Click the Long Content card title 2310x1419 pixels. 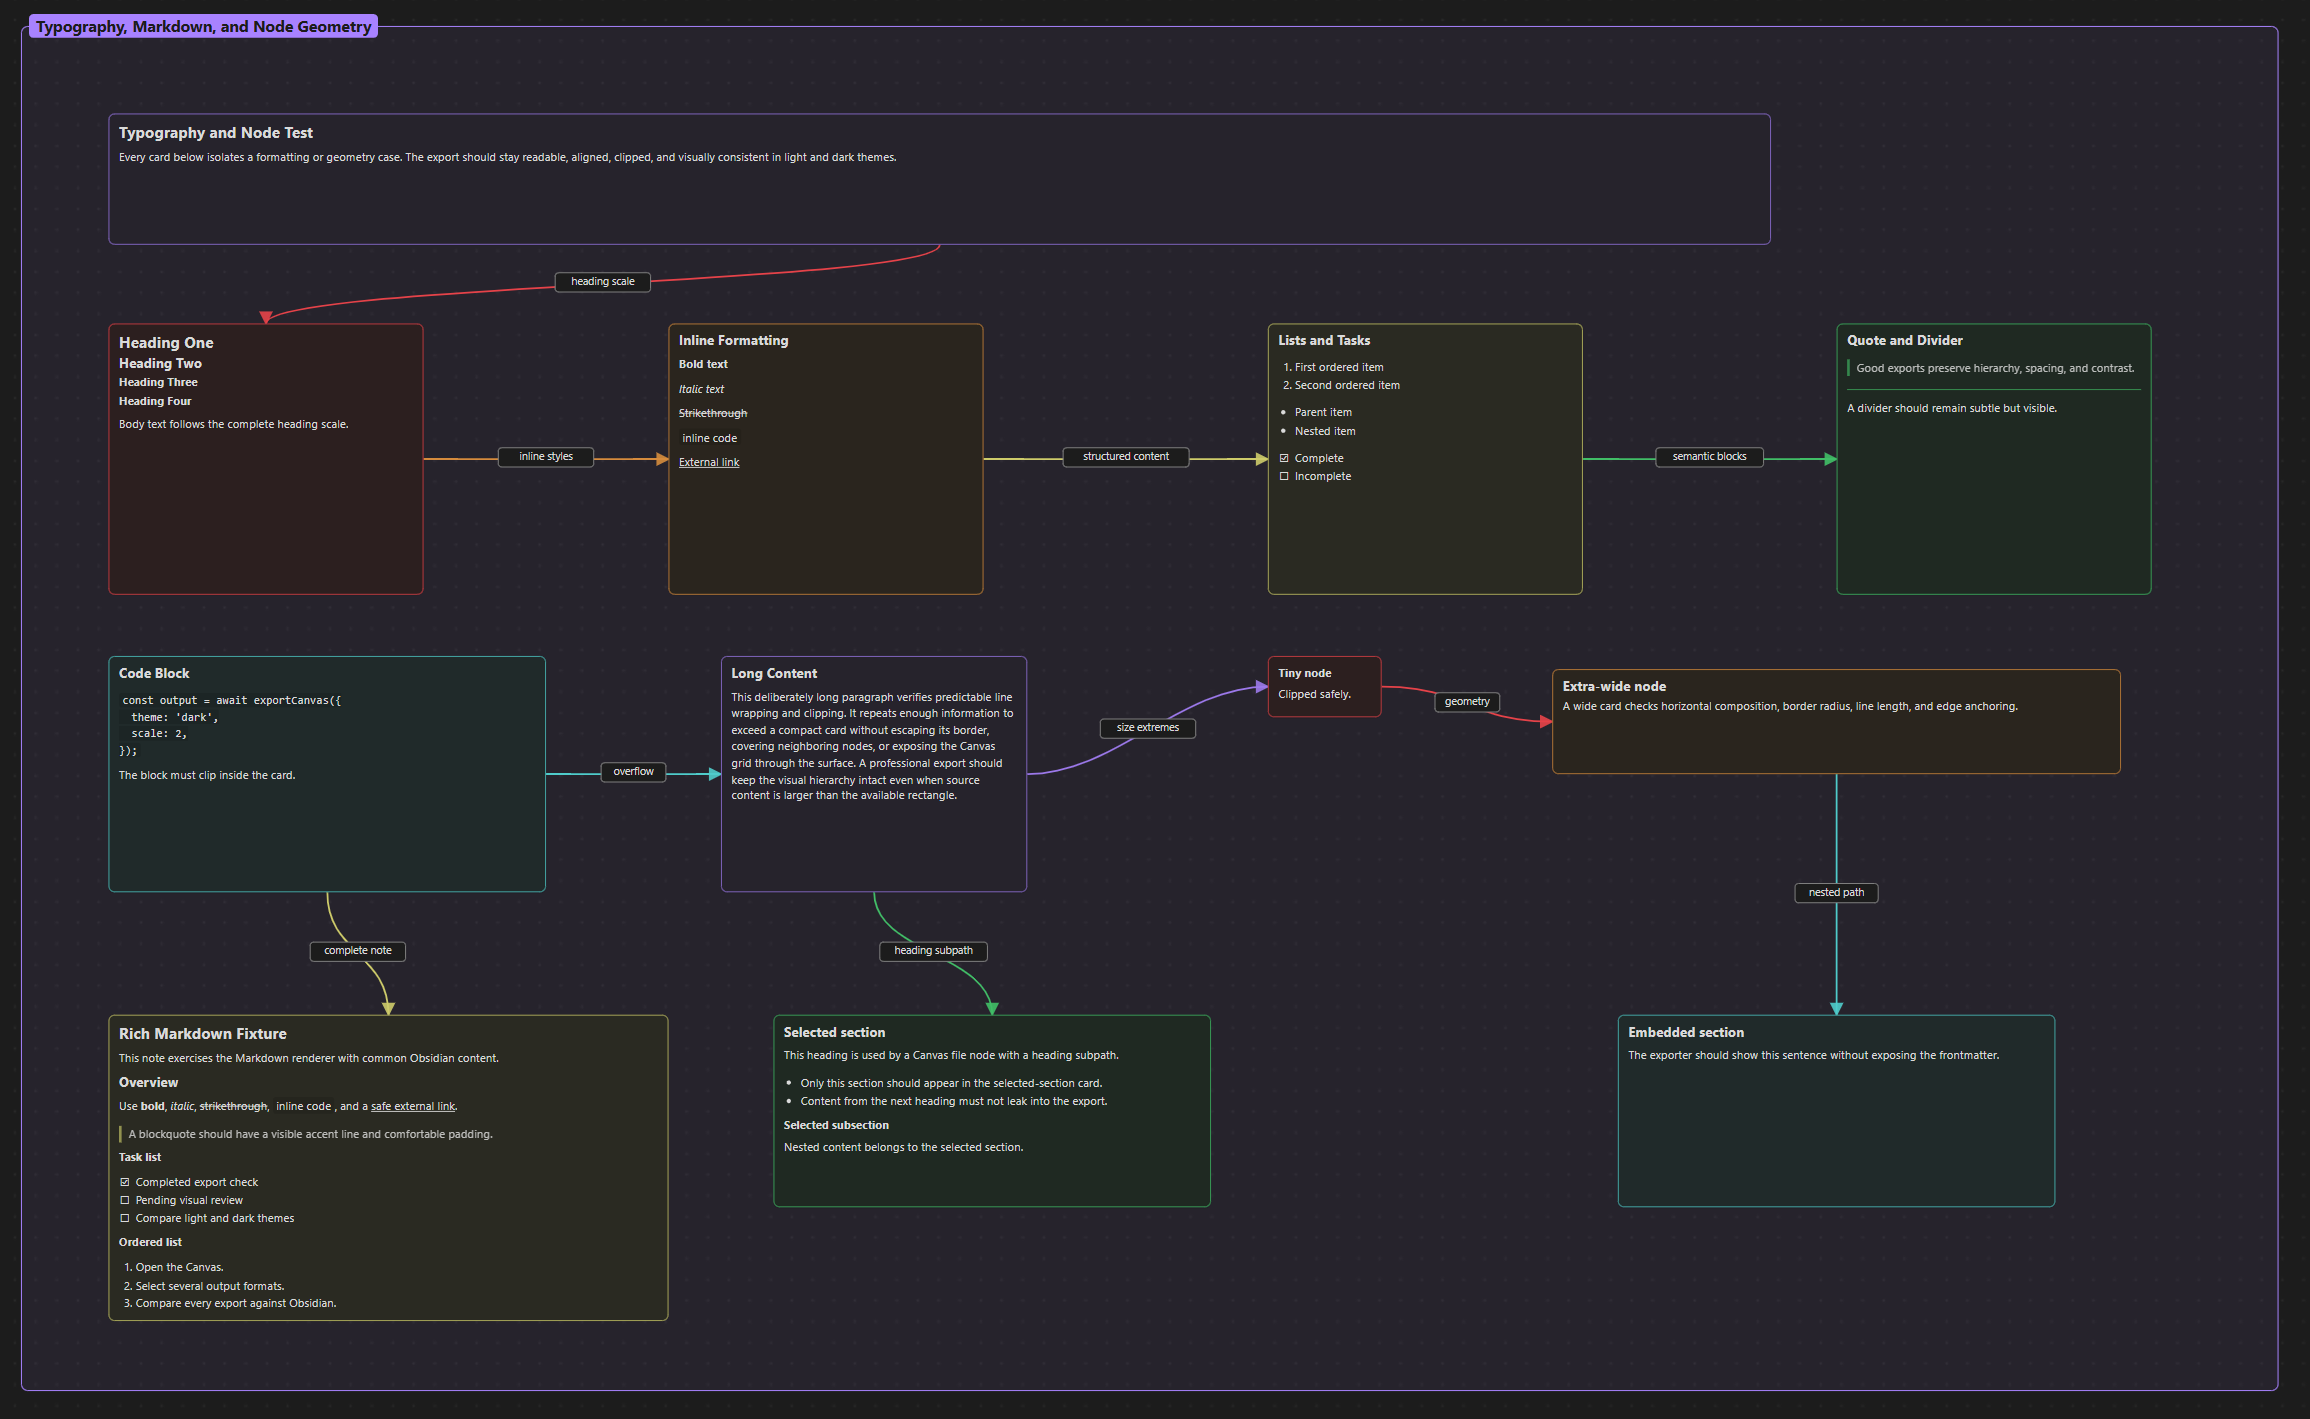[x=774, y=674]
